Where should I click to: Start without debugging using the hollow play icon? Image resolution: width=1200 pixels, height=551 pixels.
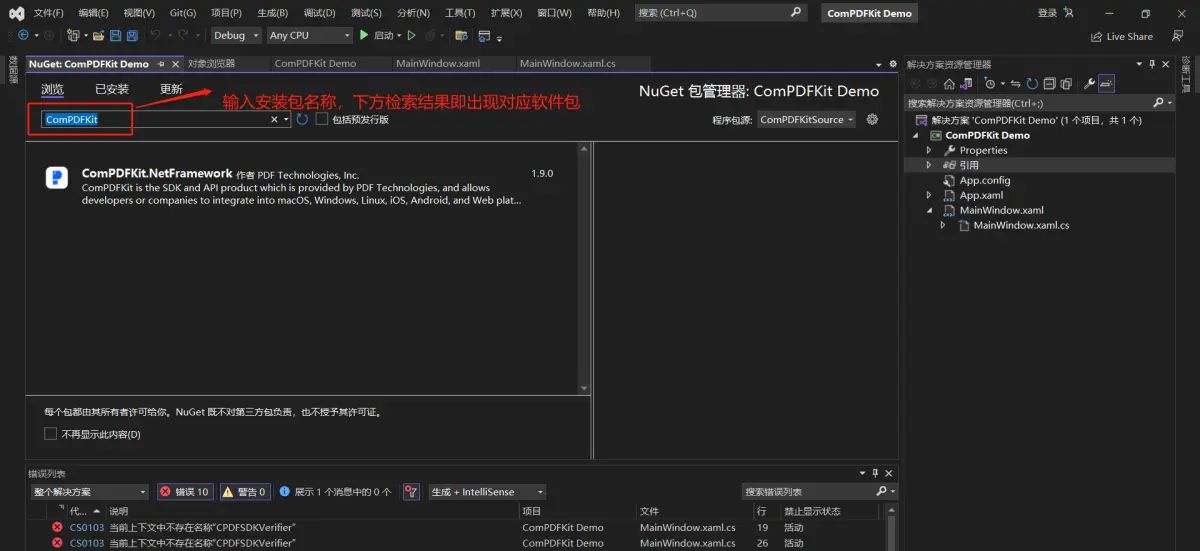tap(411, 35)
